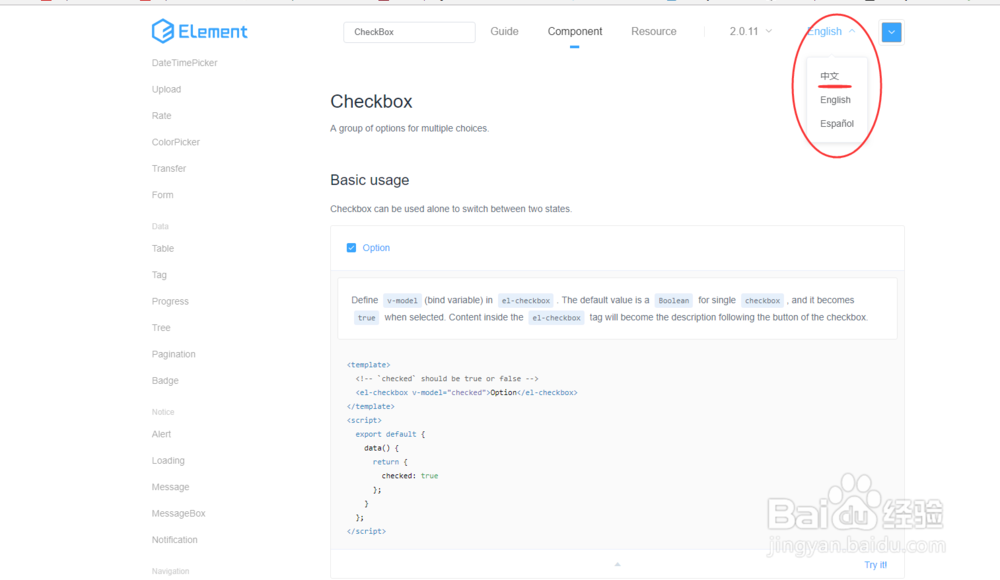Click the Notice sidebar group label
The image size is (1000, 580).
(x=163, y=412)
